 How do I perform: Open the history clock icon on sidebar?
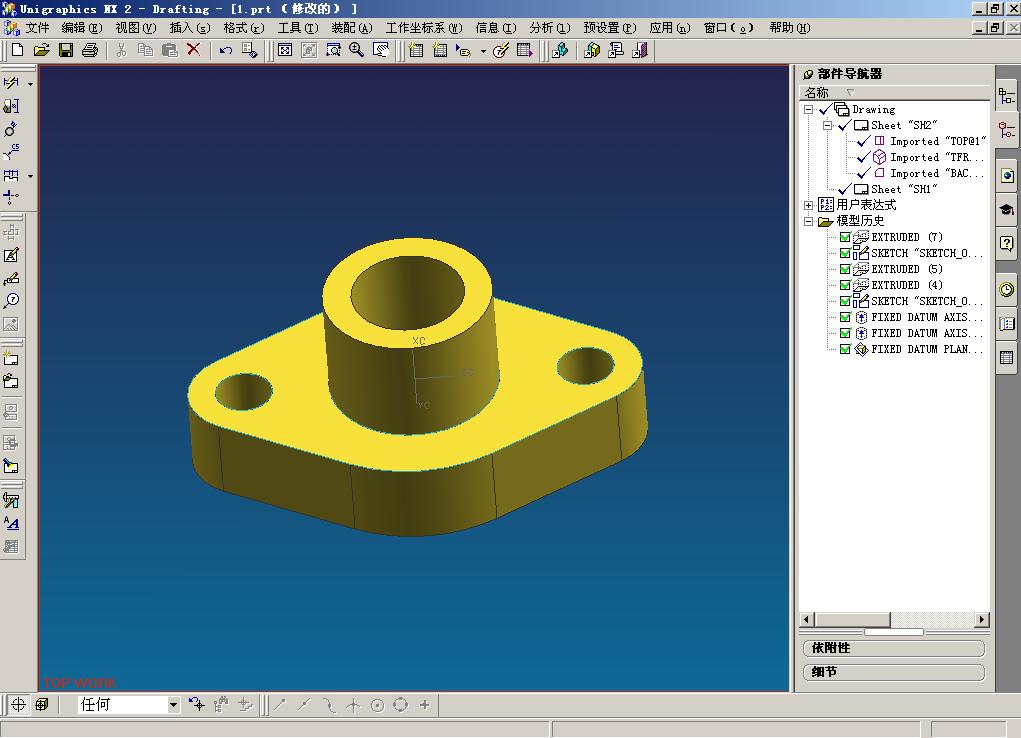pos(1007,290)
